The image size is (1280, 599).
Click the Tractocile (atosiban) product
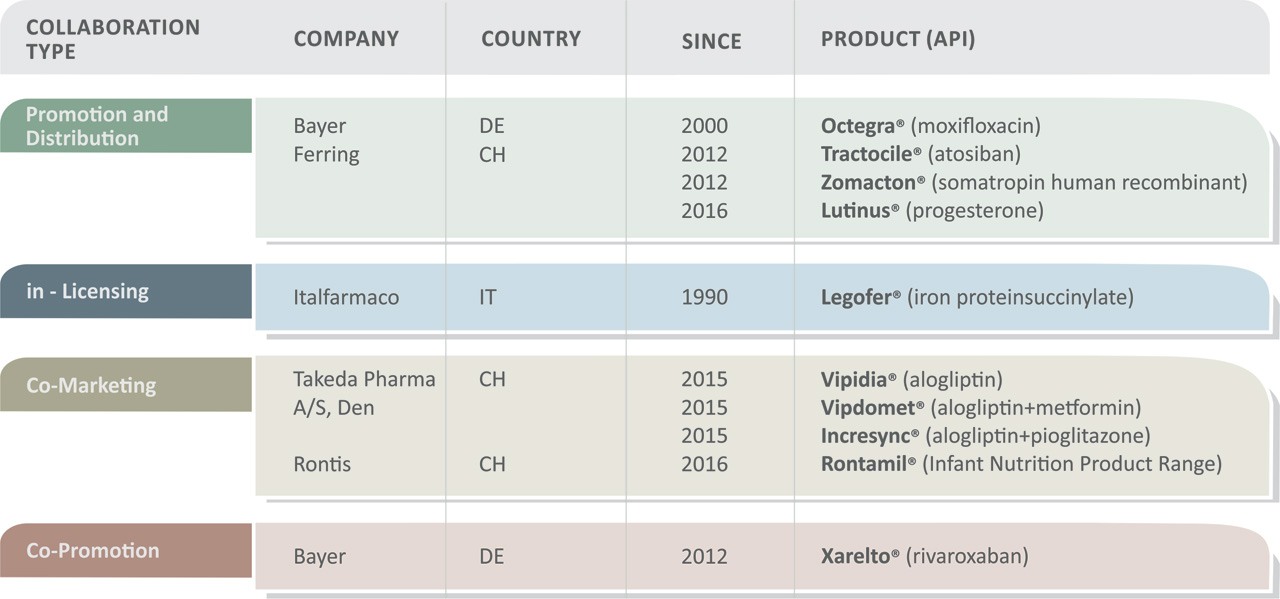point(921,154)
